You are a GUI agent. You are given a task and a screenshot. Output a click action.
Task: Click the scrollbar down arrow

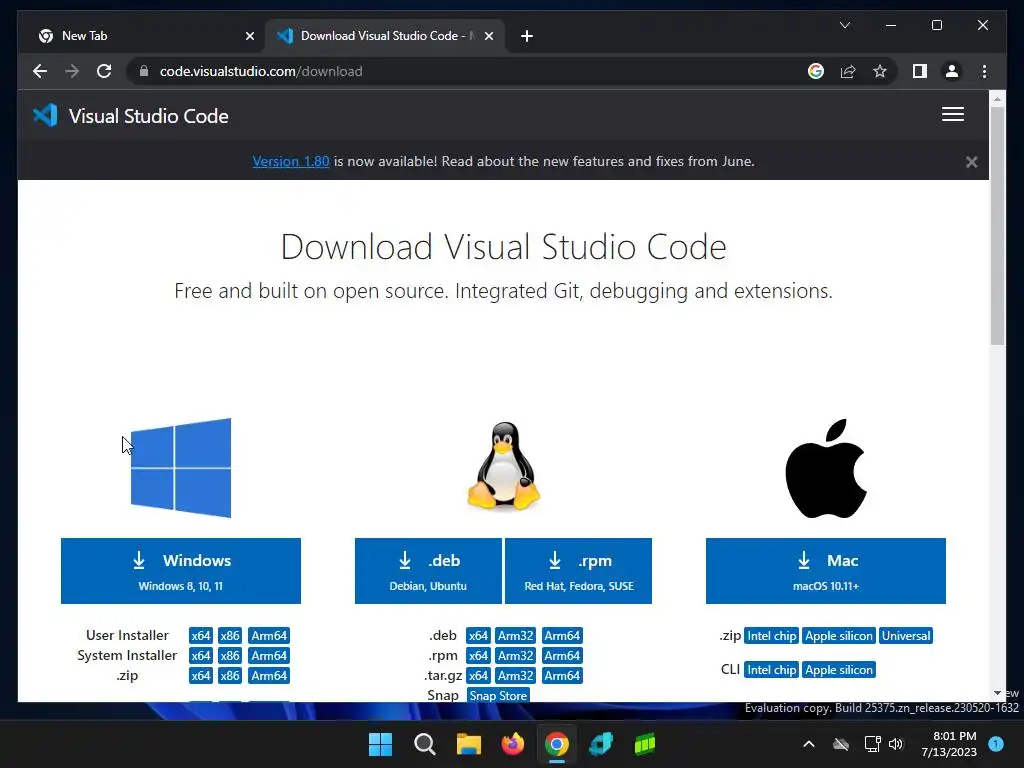(997, 693)
